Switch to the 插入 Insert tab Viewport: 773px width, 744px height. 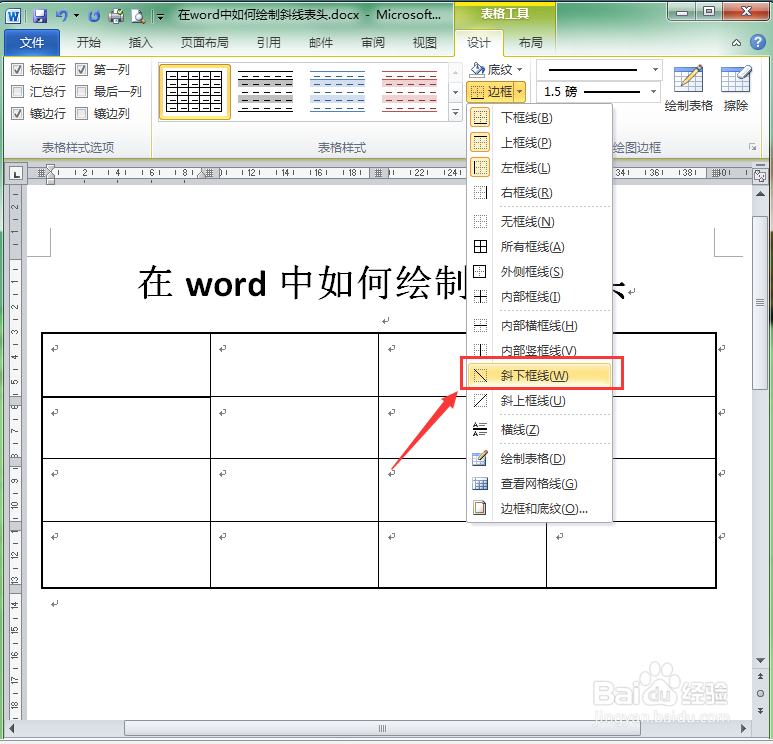click(141, 43)
